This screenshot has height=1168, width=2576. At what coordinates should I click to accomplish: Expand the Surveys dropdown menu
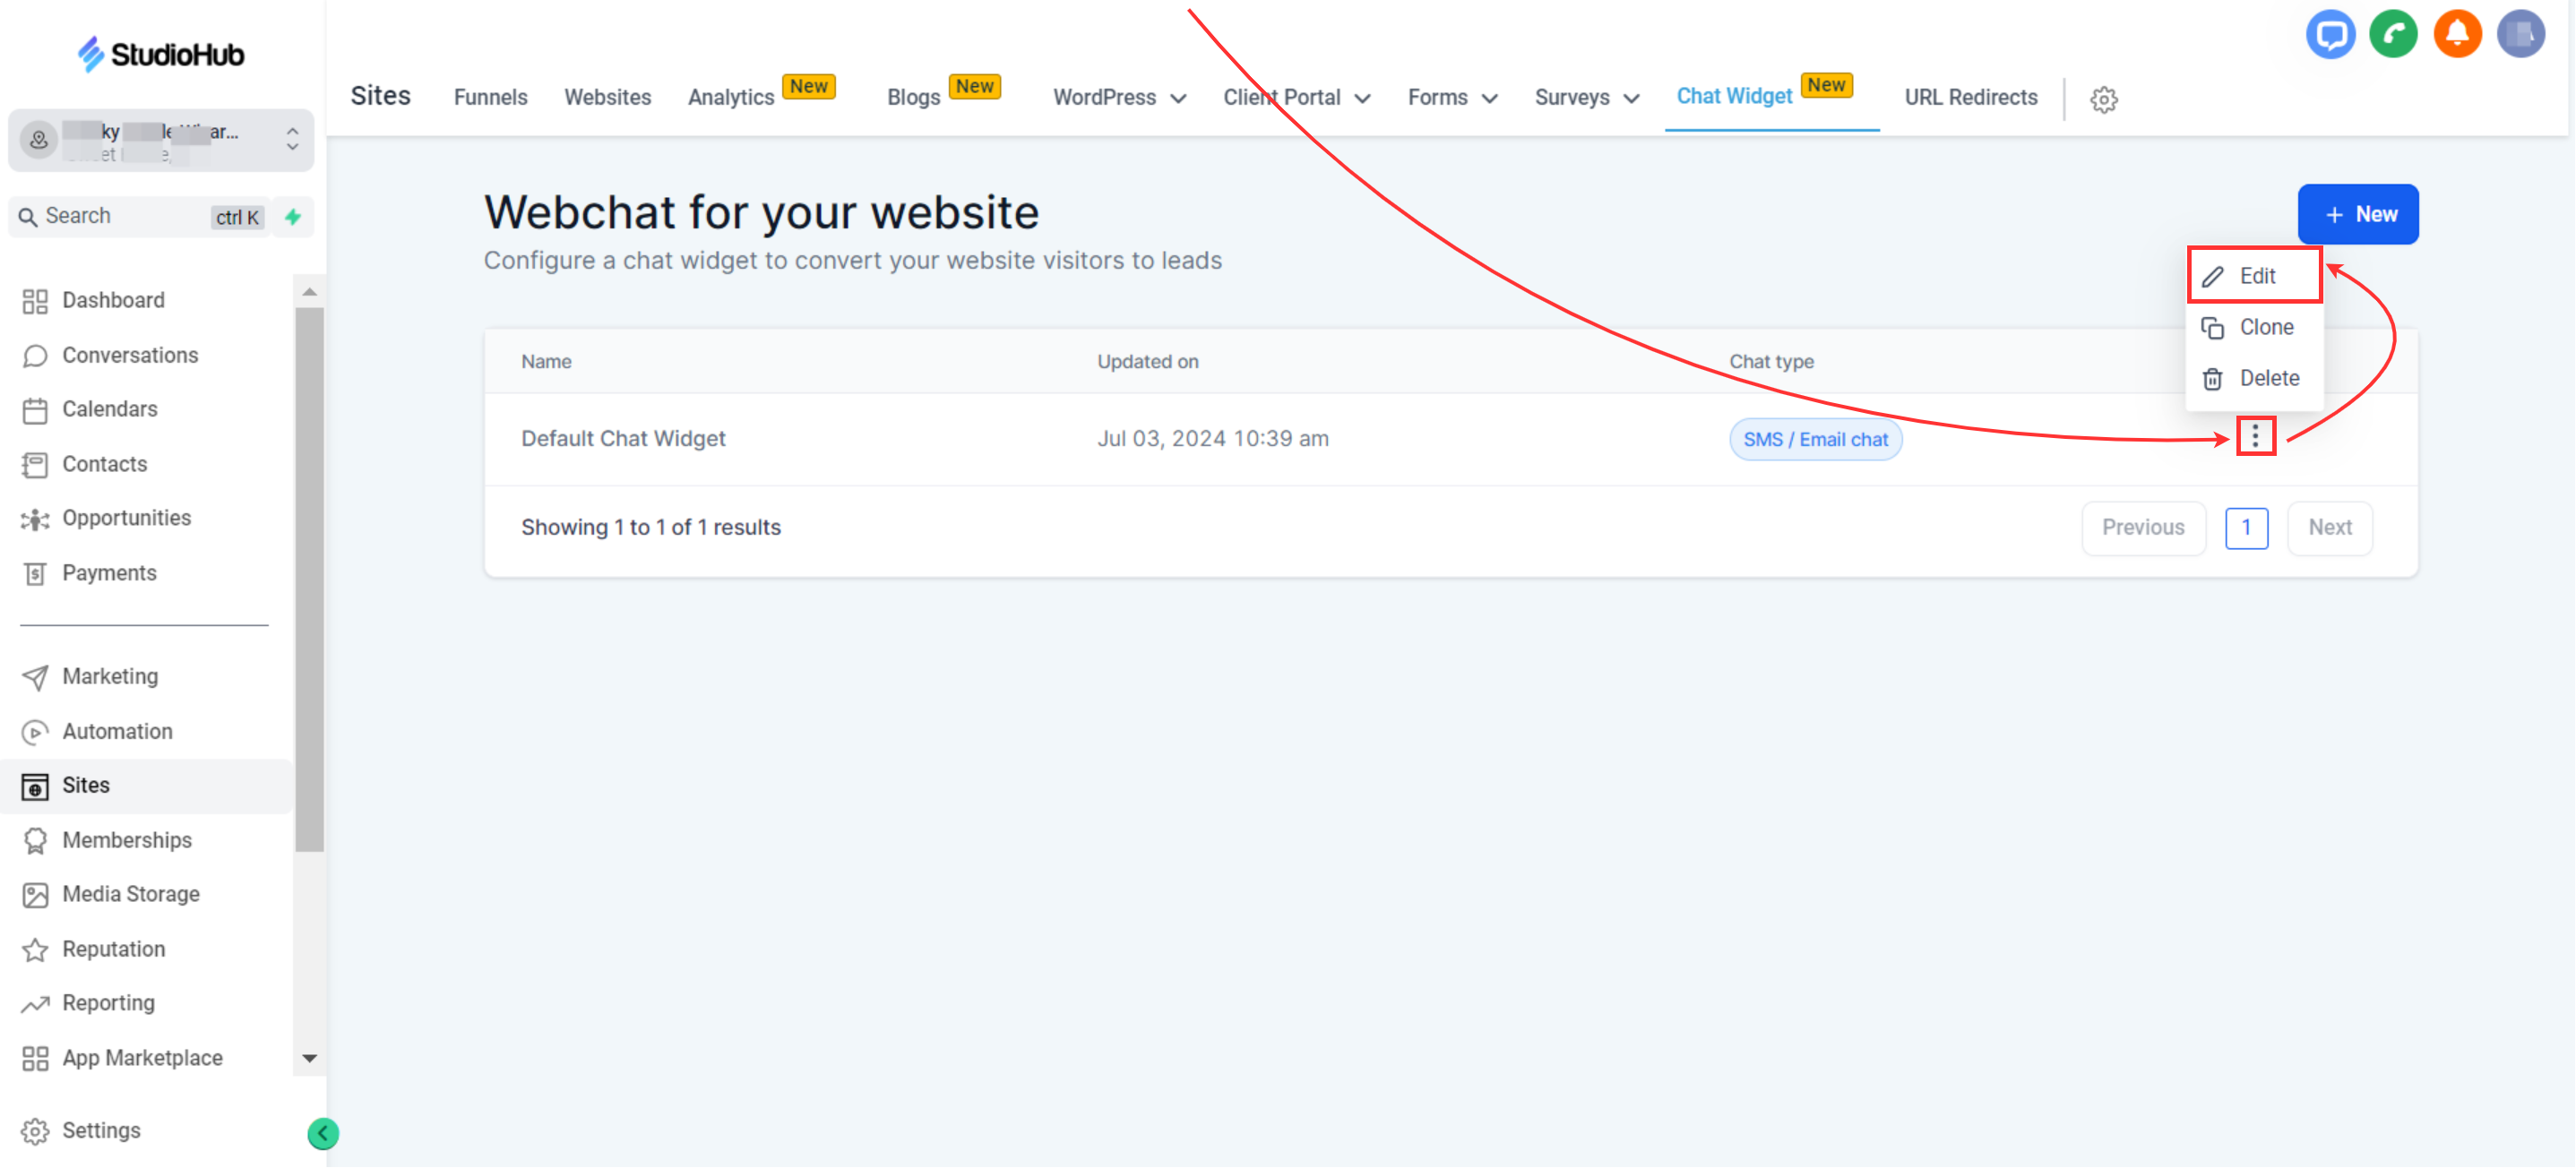click(1586, 98)
